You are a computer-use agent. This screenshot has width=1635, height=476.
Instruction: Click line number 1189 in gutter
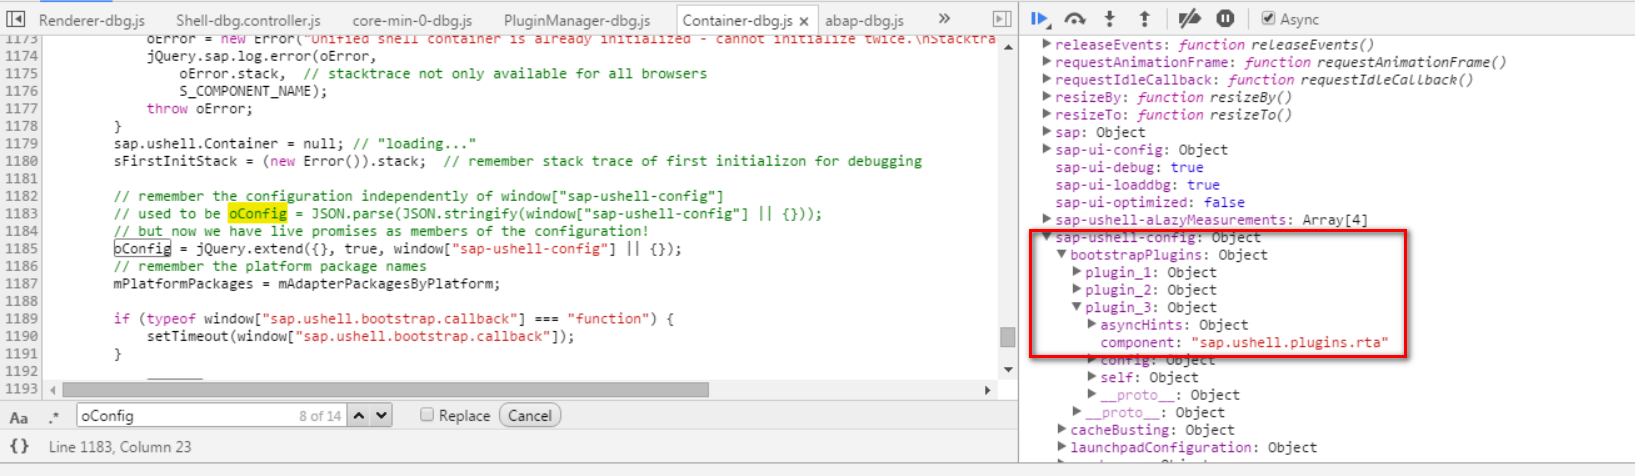pyautogui.click(x=21, y=319)
